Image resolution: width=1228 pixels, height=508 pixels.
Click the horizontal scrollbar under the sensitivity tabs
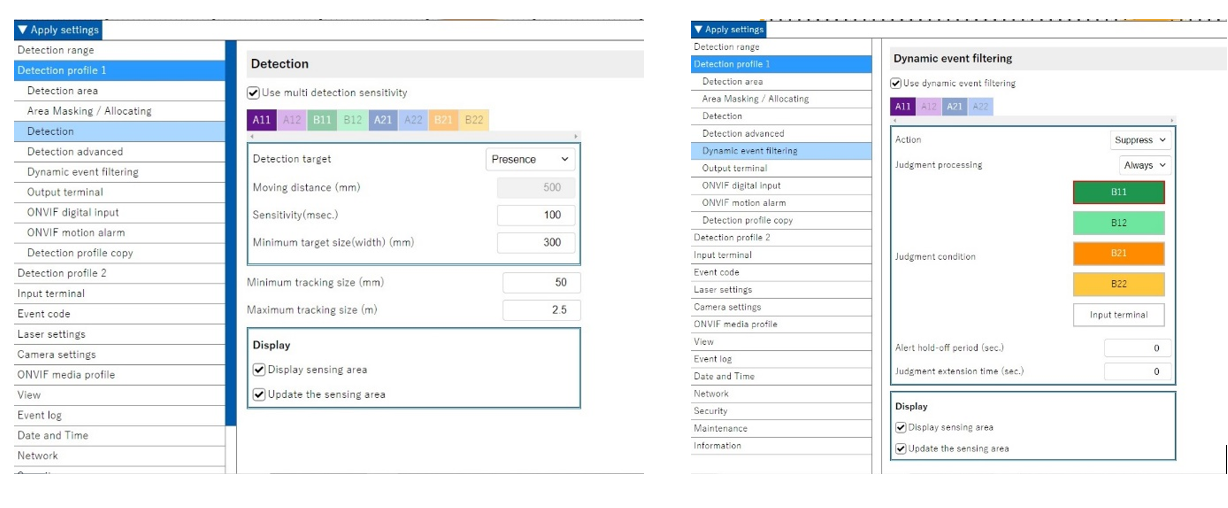pyautogui.click(x=414, y=136)
